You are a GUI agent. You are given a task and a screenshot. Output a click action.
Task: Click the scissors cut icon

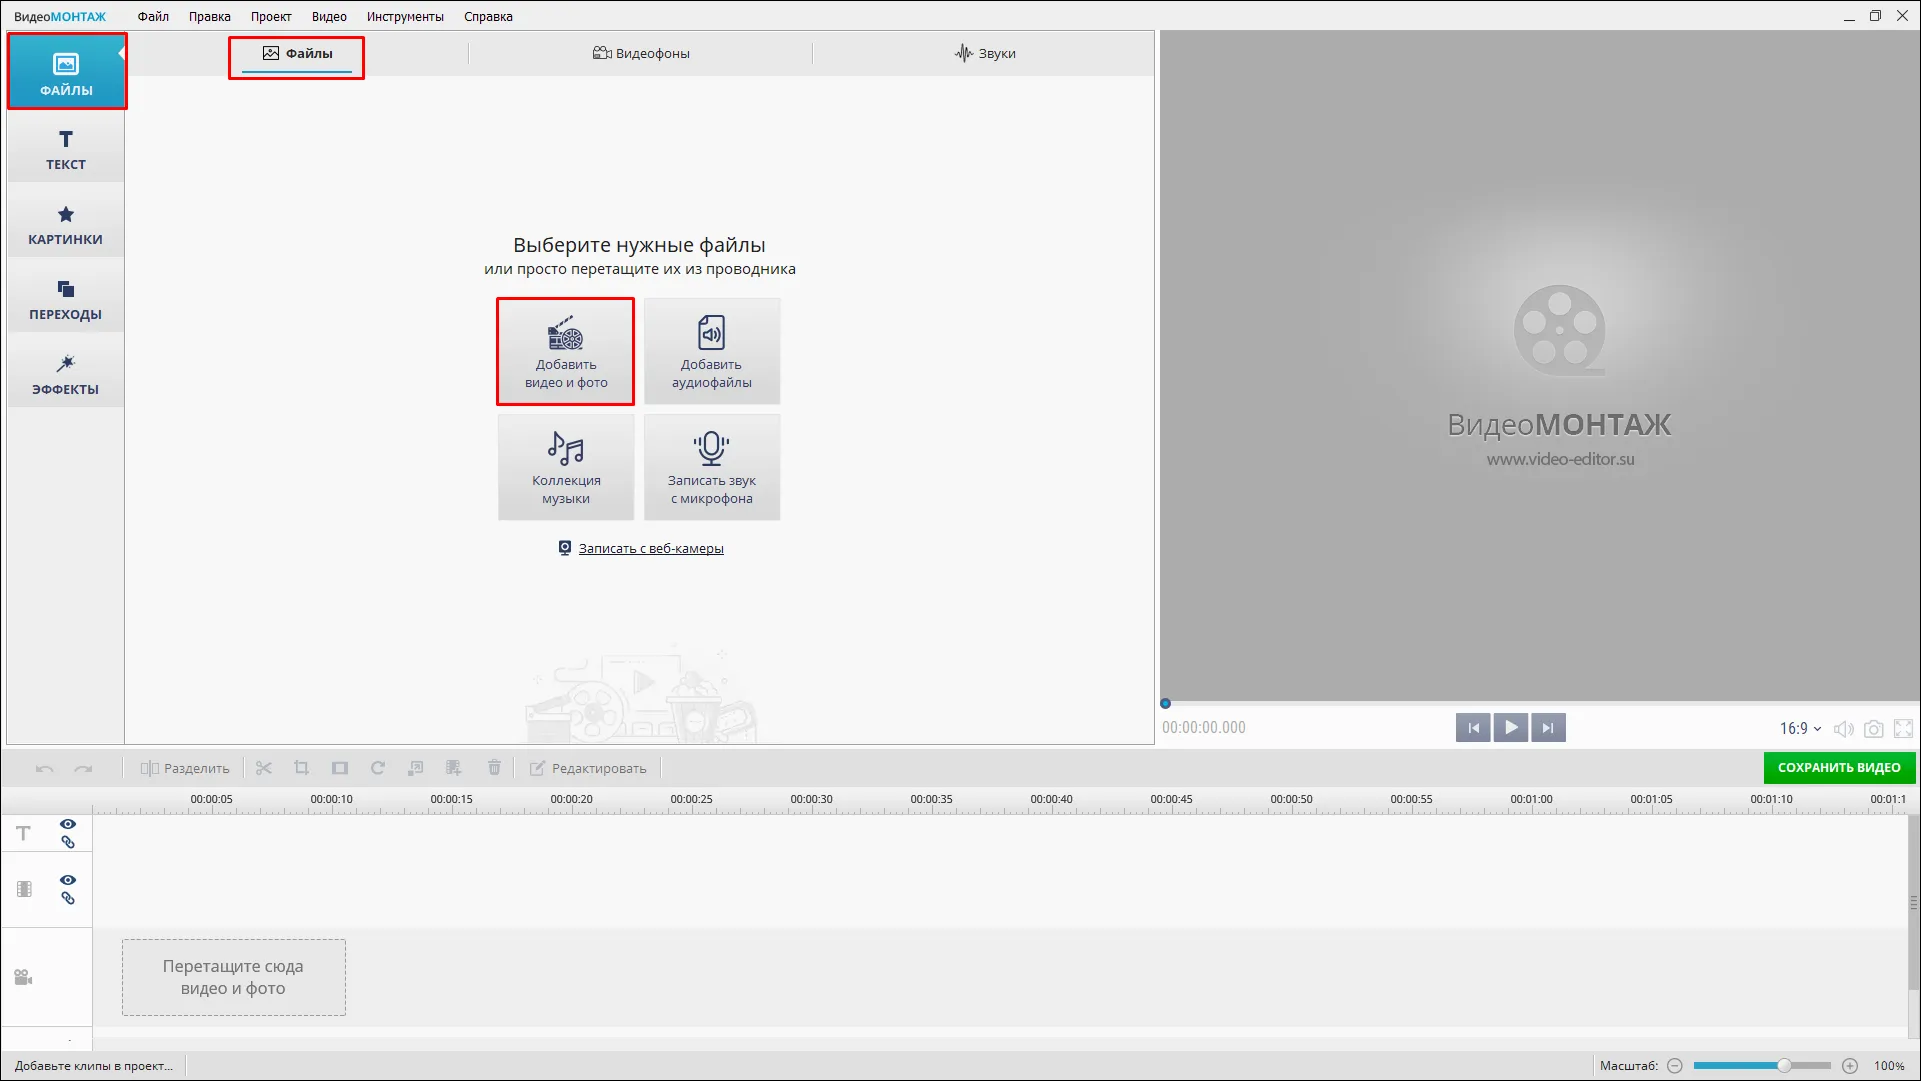(x=264, y=768)
